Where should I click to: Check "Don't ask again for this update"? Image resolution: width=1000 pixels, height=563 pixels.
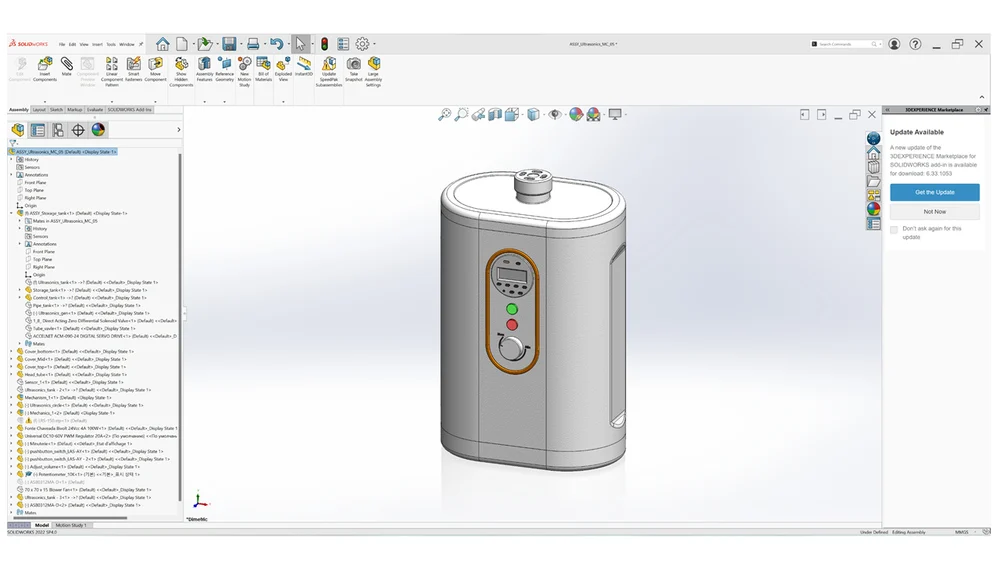tap(894, 229)
